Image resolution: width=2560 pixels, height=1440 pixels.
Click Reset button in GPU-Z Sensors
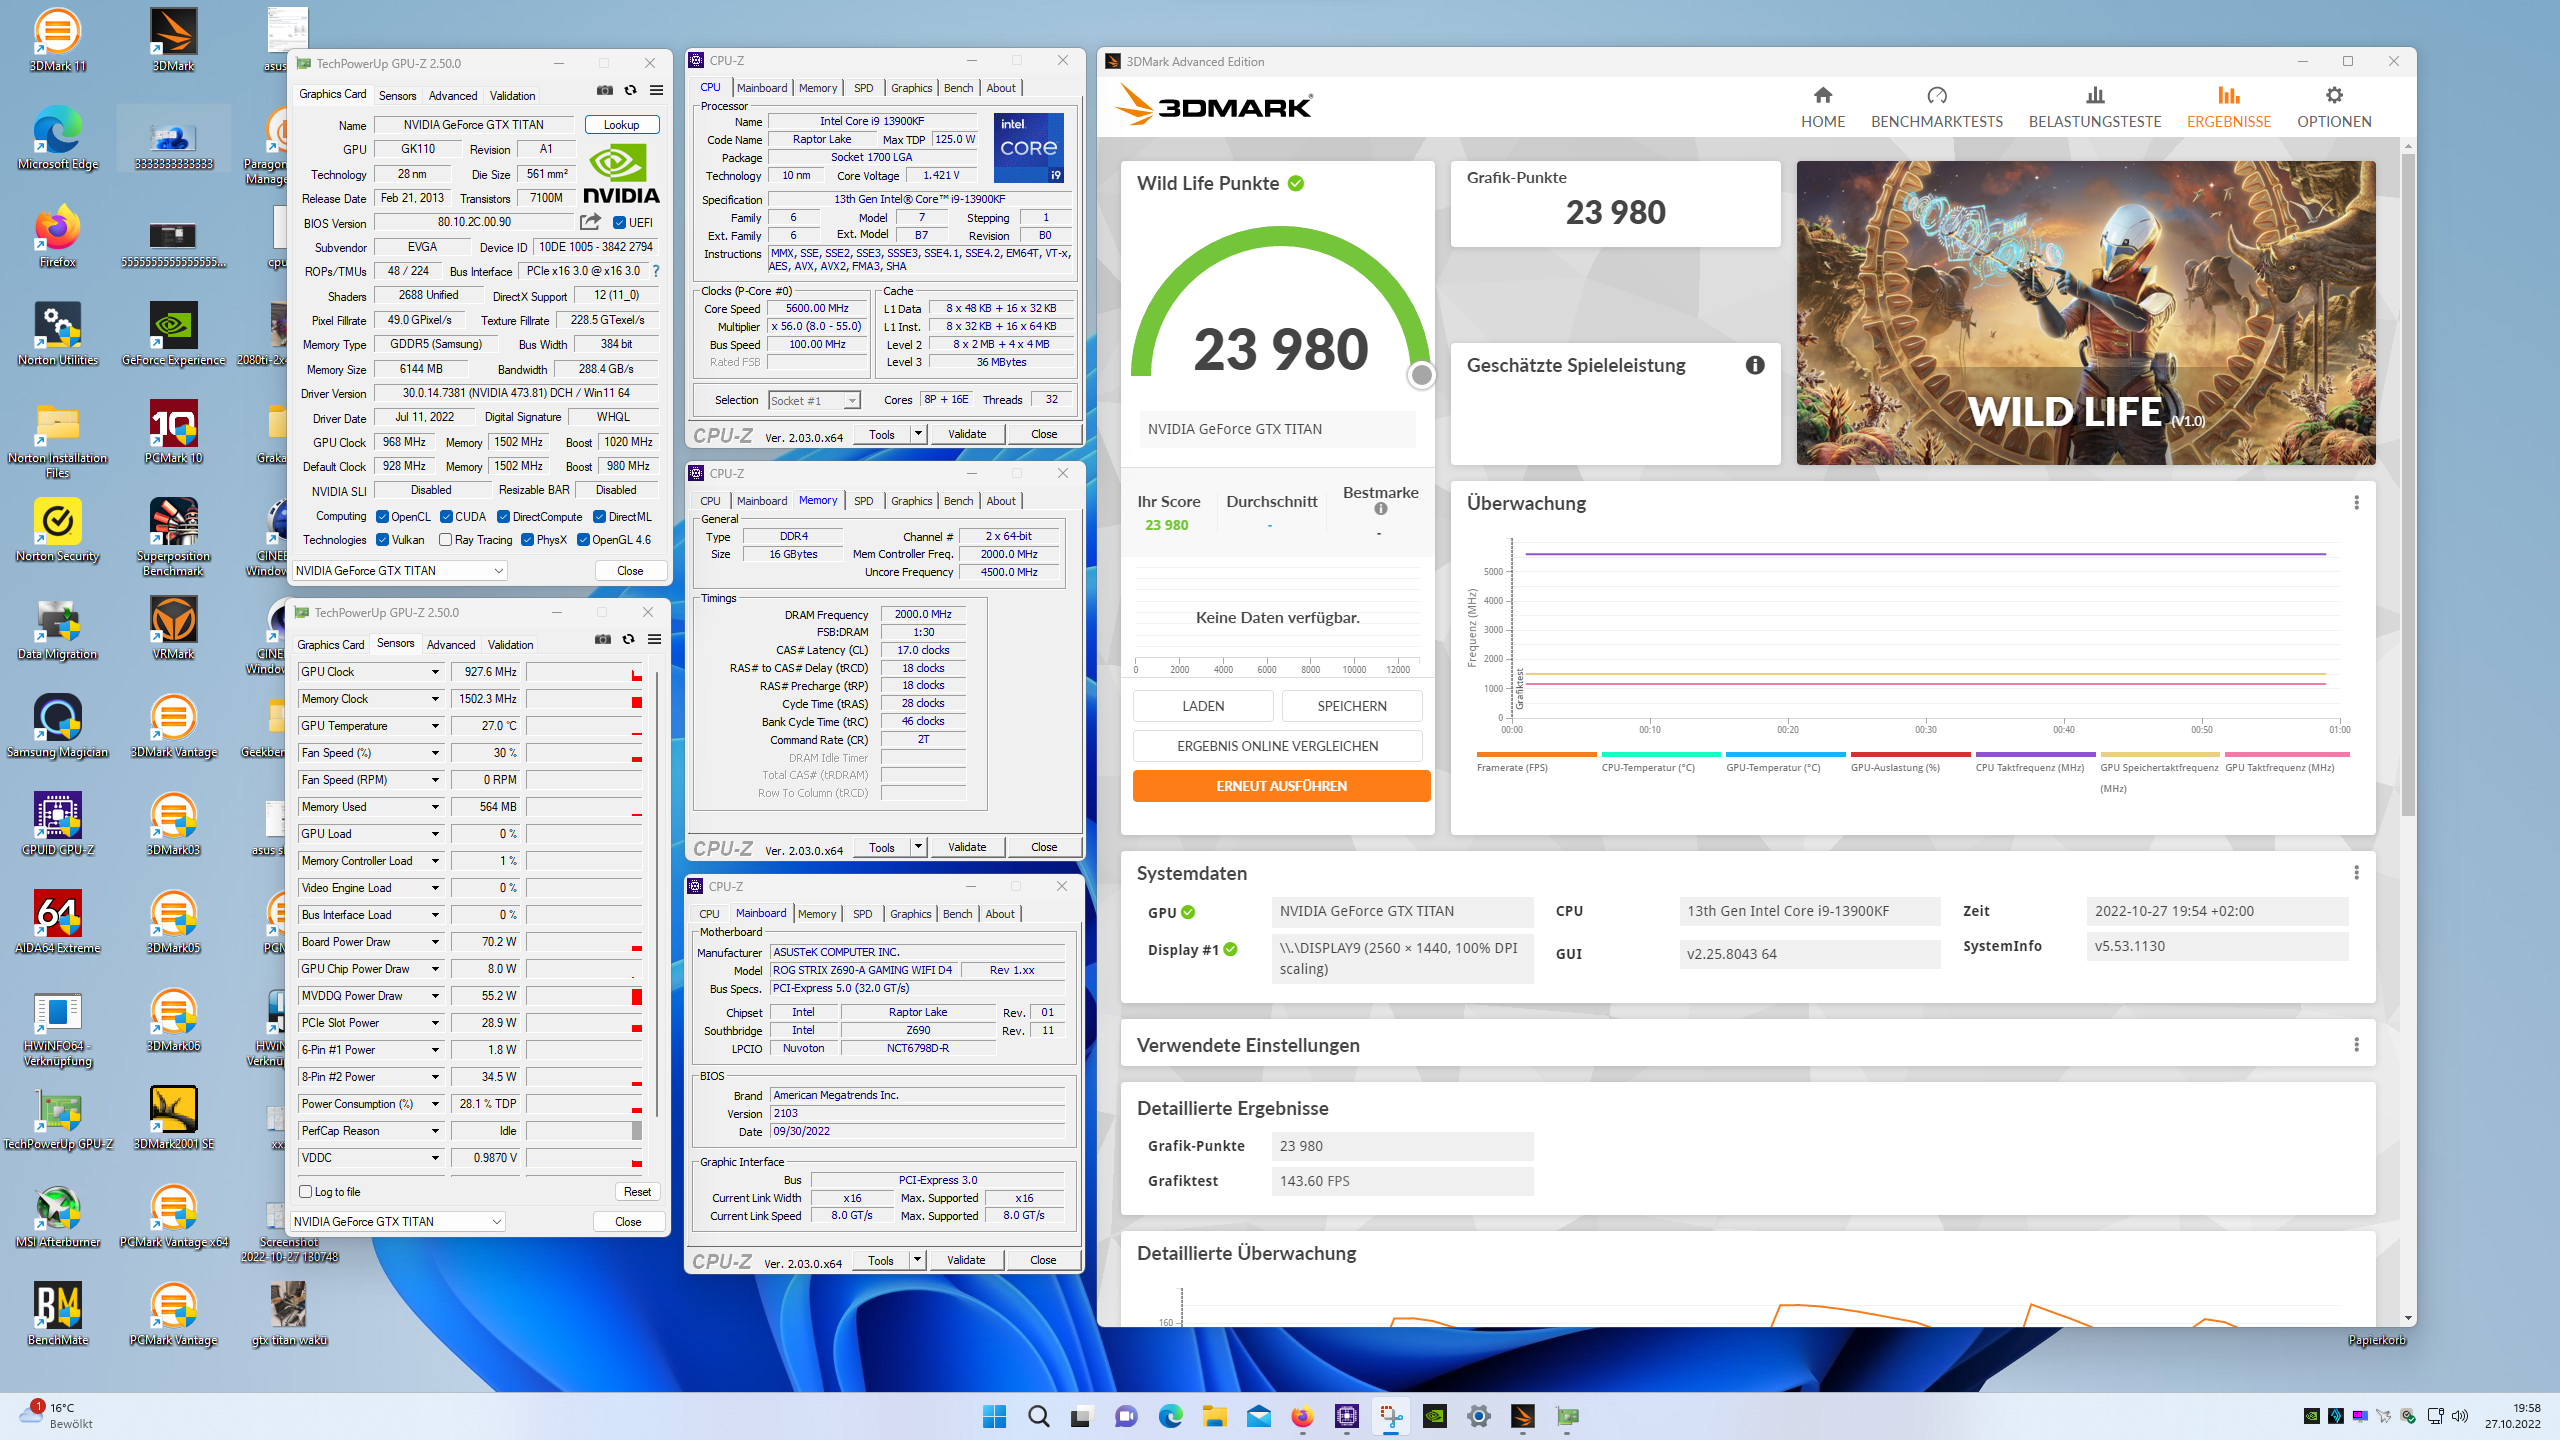(x=637, y=1192)
